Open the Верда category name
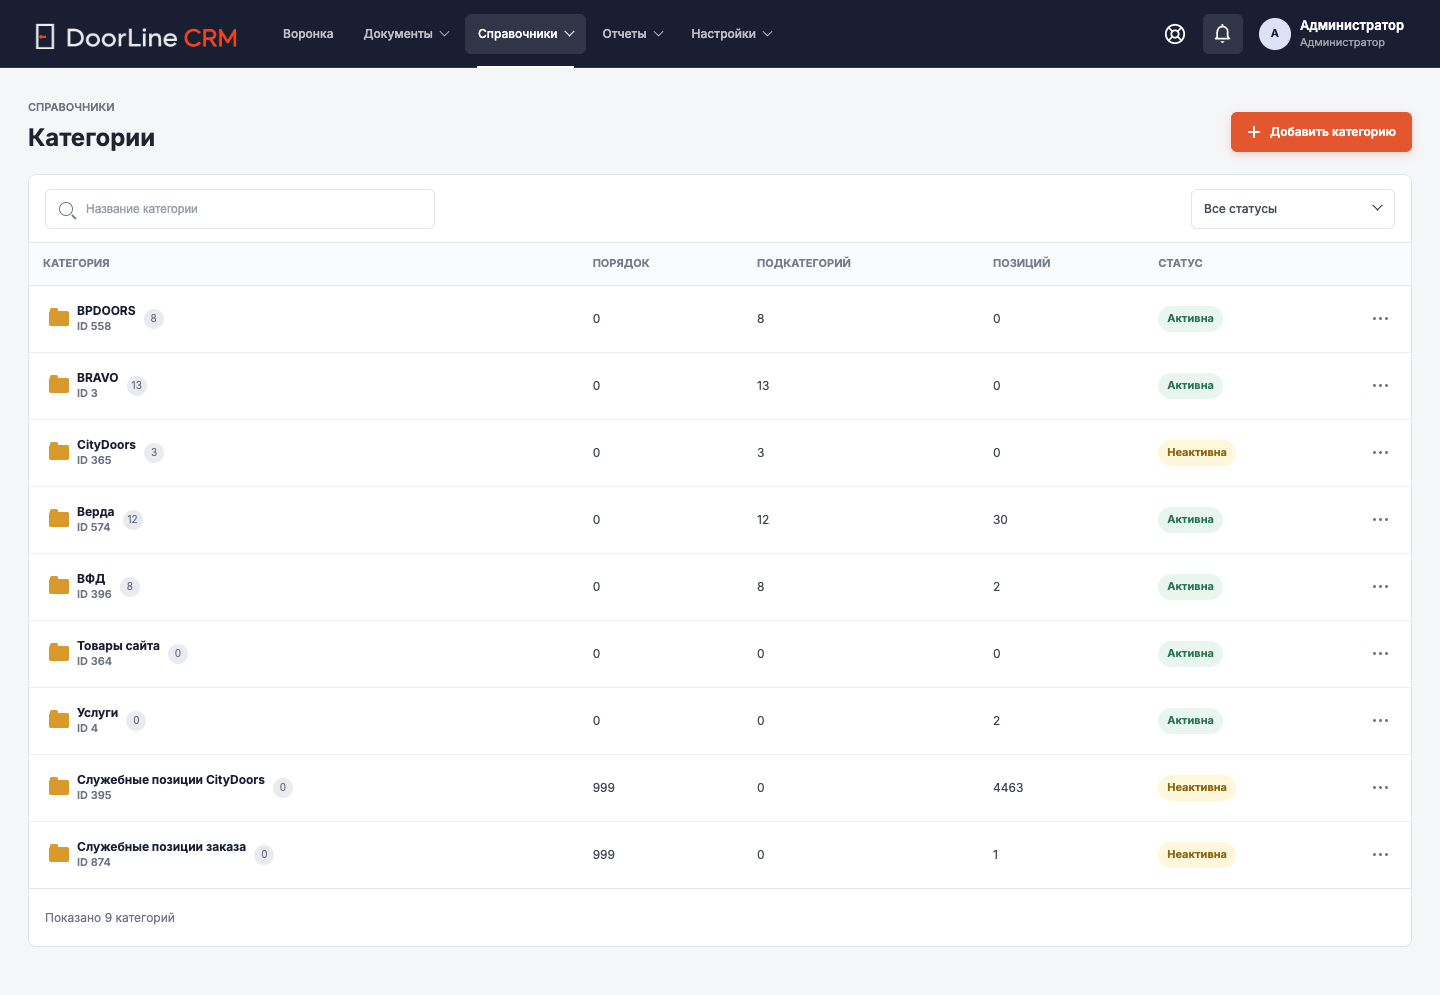The image size is (1440, 995). click(95, 512)
